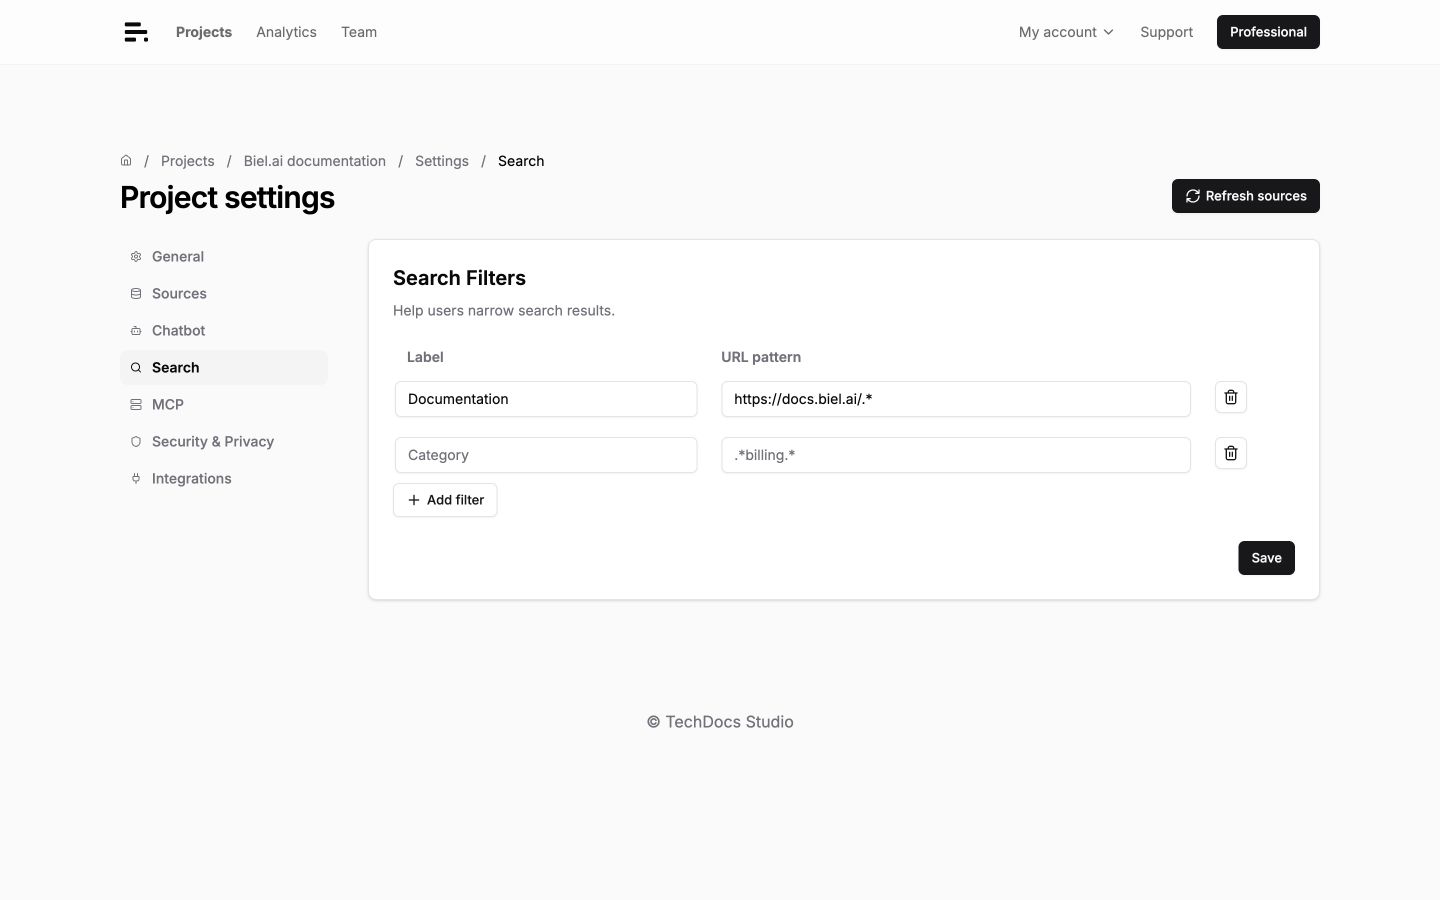
Task: Click the Refresh sources button
Action: (1246, 196)
